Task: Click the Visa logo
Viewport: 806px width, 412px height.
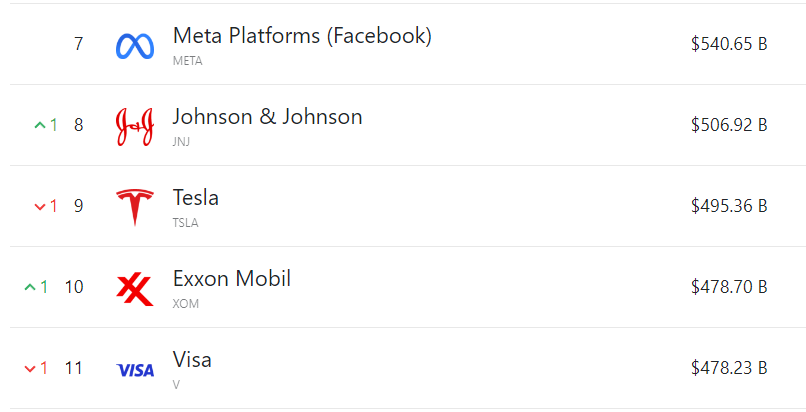Action: point(135,369)
